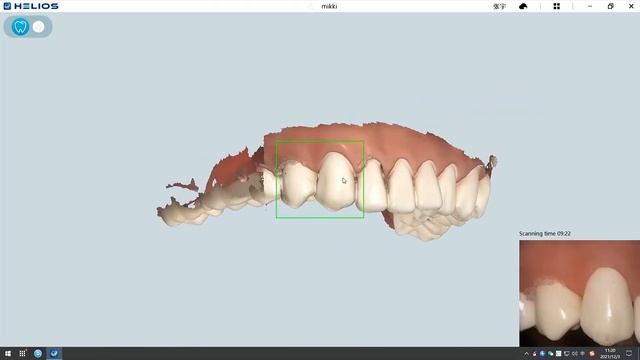The image size is (640, 360).
Task: Click the 'Scanning time 09:22' label
Action: [x=545, y=233]
